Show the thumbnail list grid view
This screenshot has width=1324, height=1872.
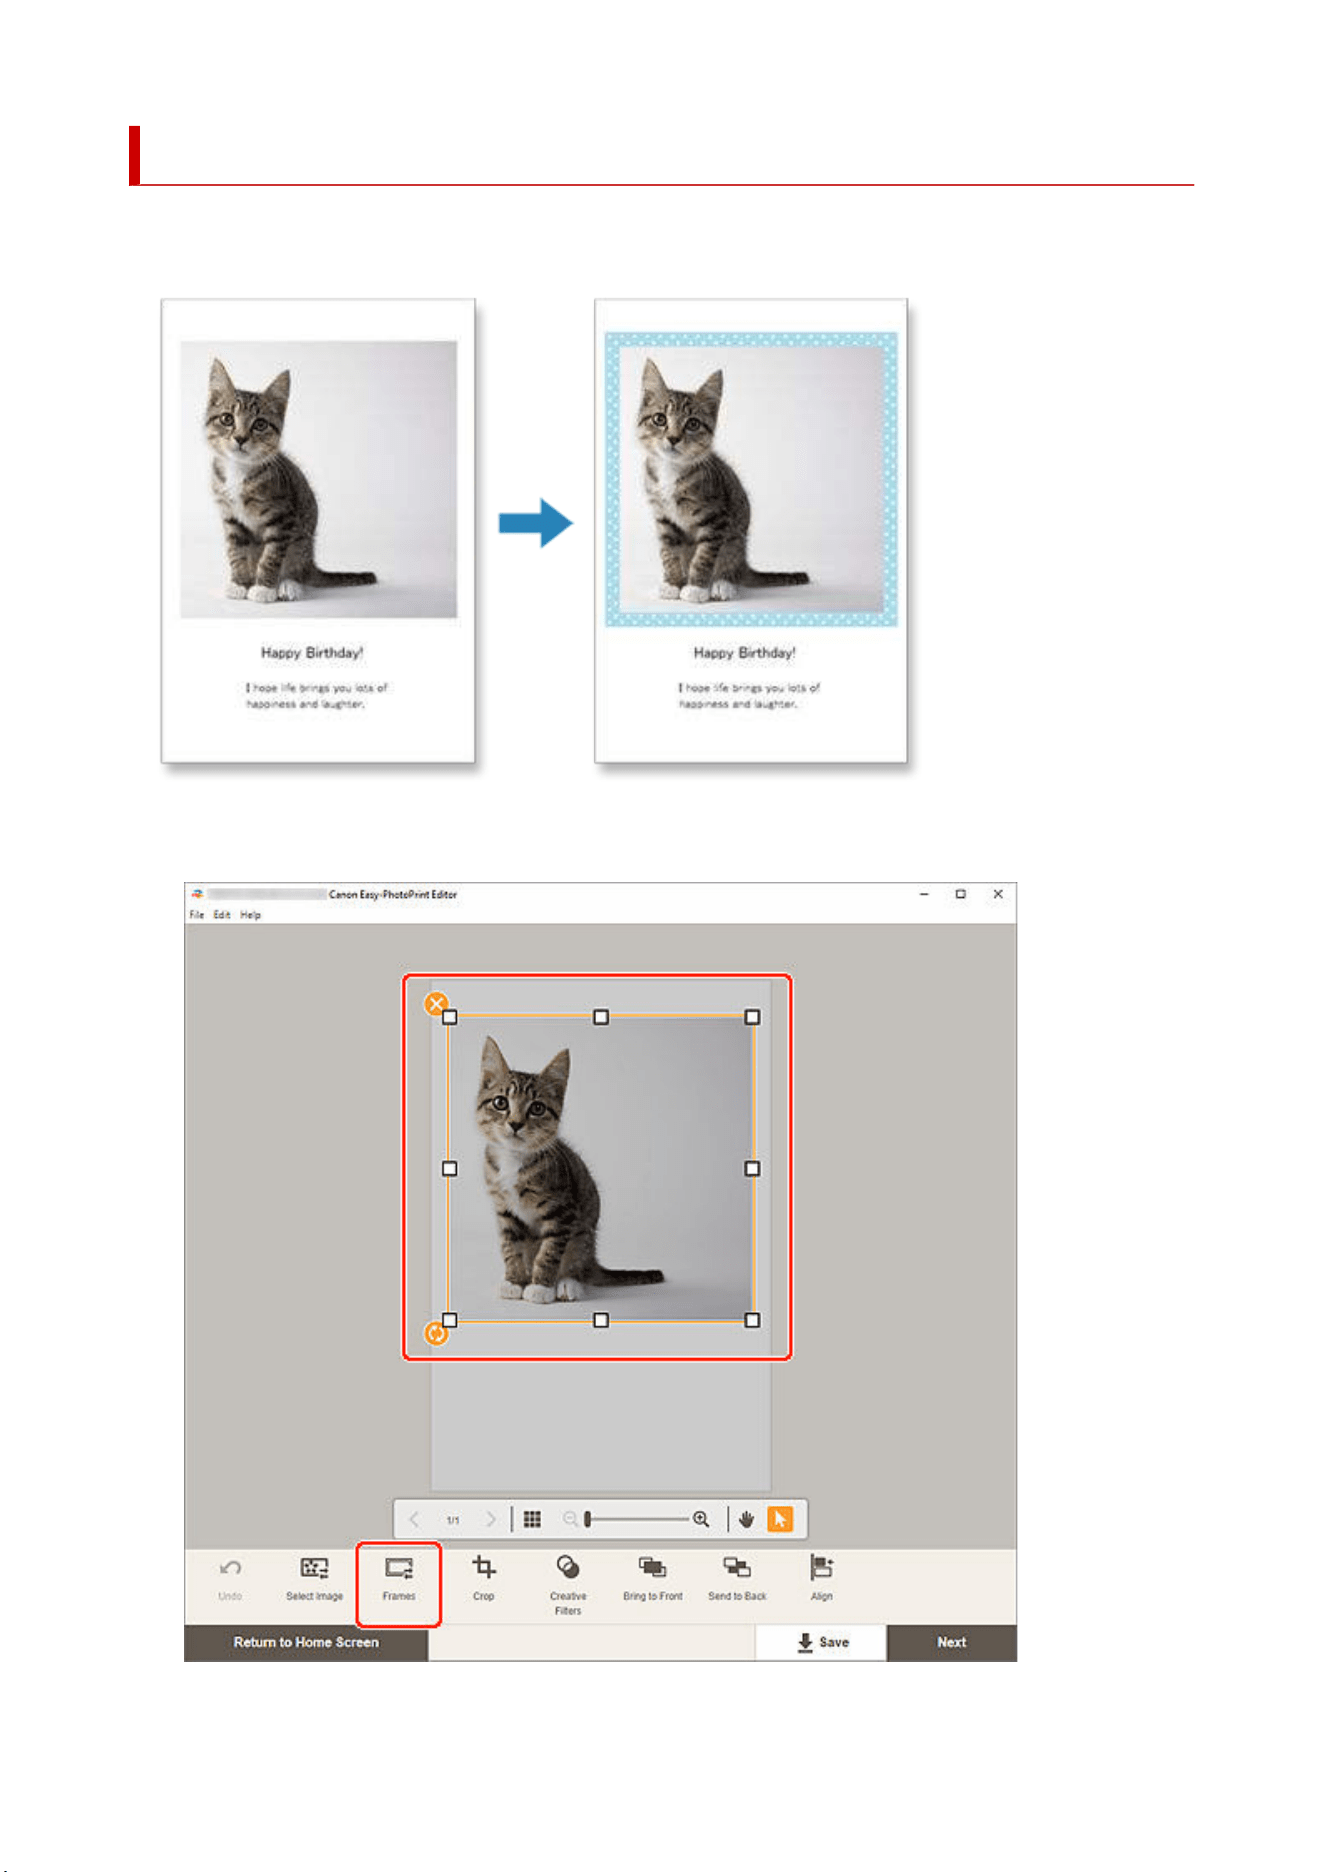click(532, 1519)
